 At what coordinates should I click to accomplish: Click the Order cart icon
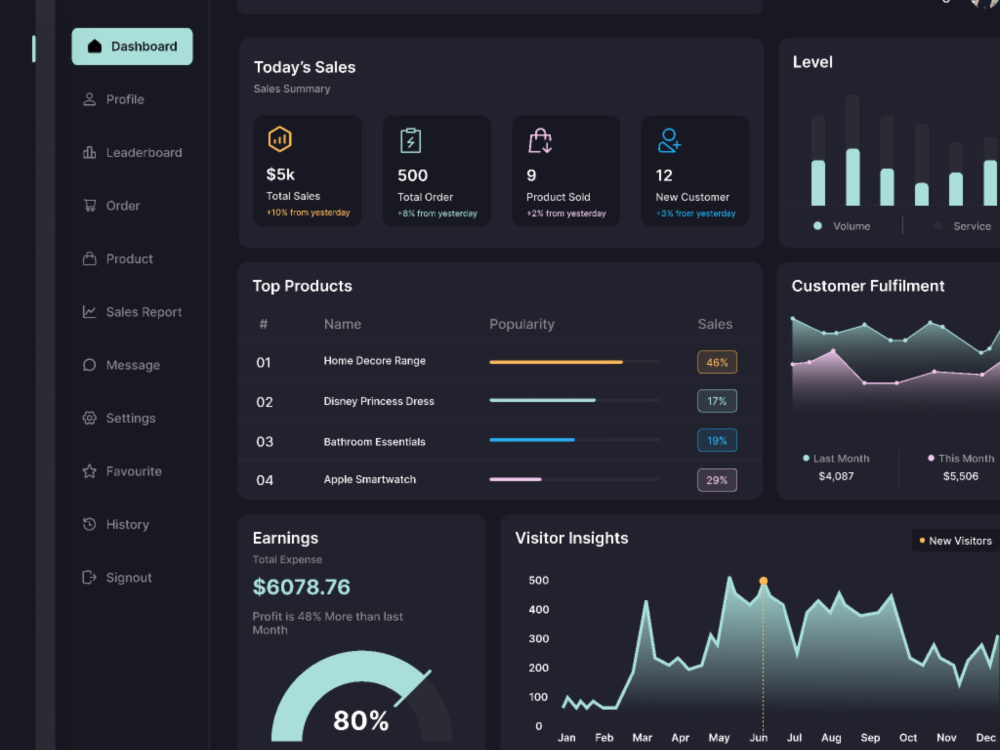[x=89, y=205]
